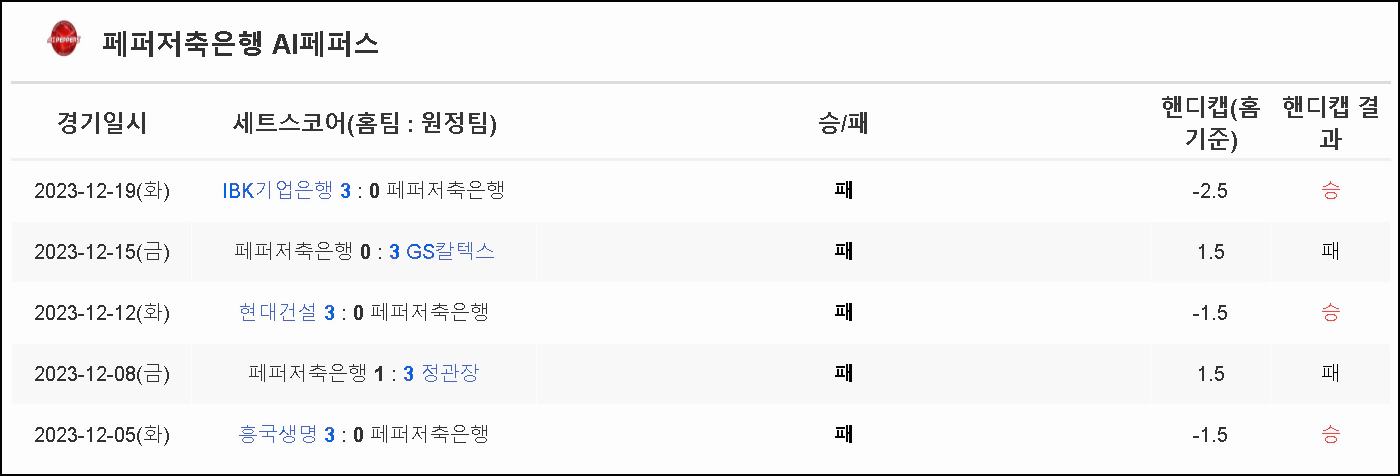Open the 흥국생명 team link

[x=279, y=434]
